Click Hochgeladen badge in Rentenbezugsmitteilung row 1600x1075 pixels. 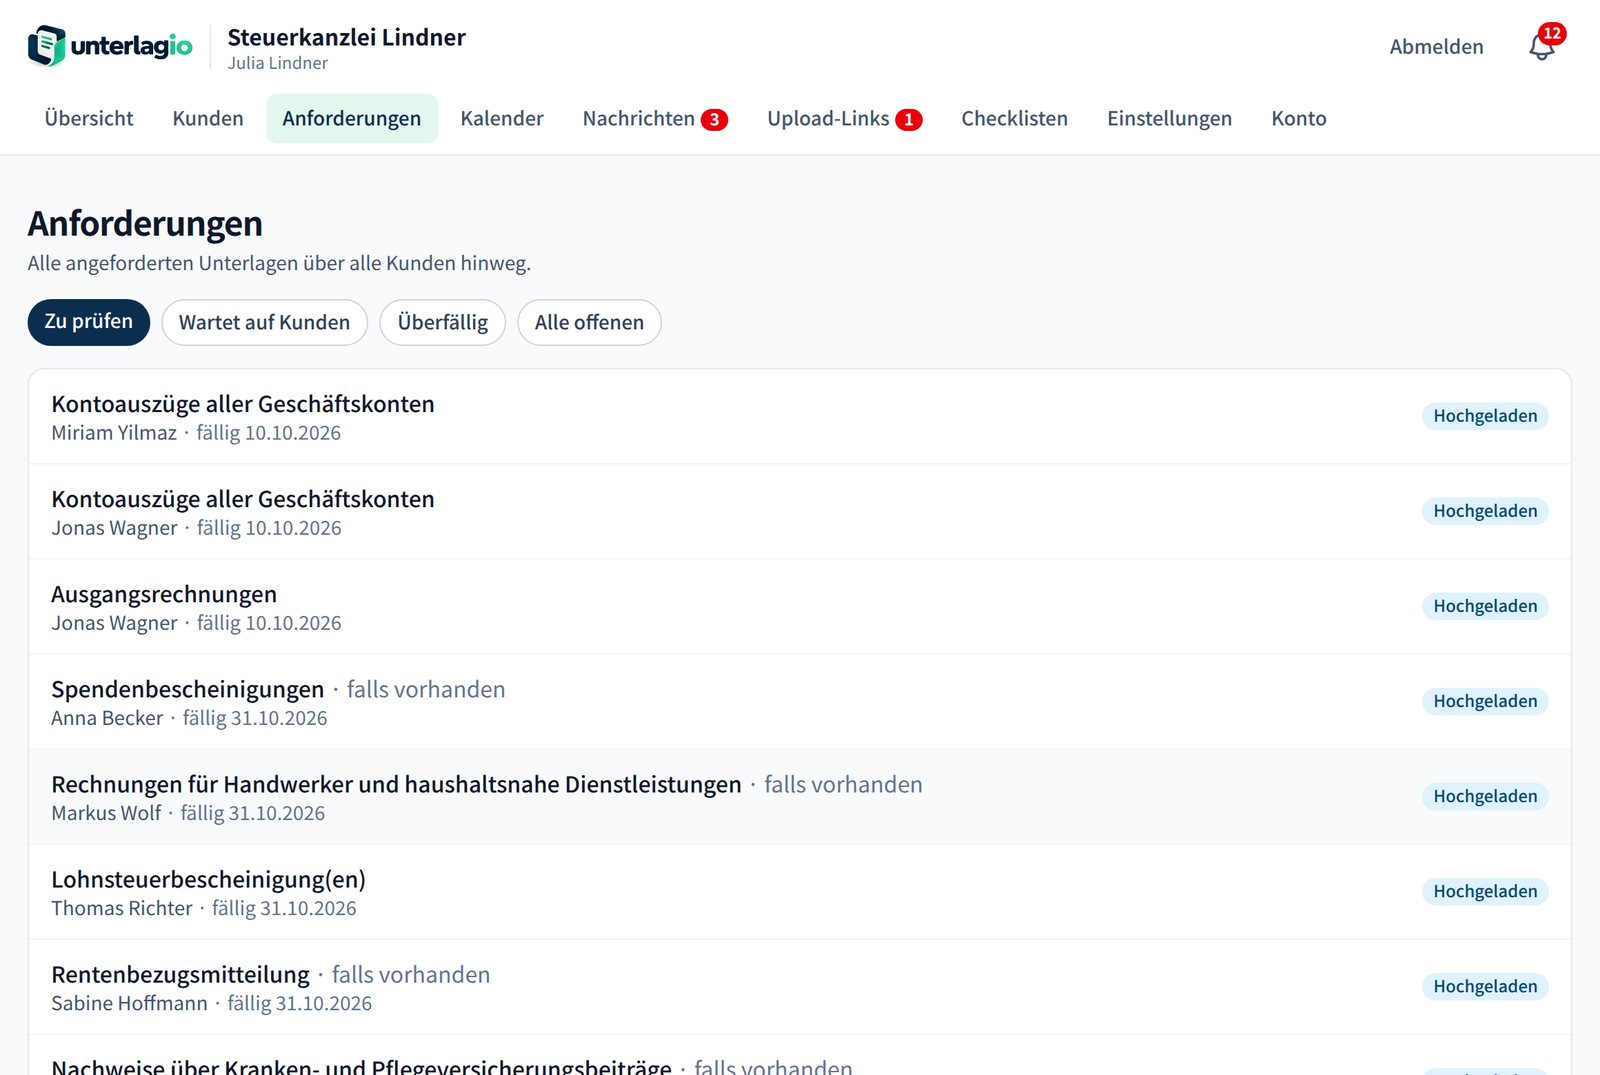(x=1485, y=986)
